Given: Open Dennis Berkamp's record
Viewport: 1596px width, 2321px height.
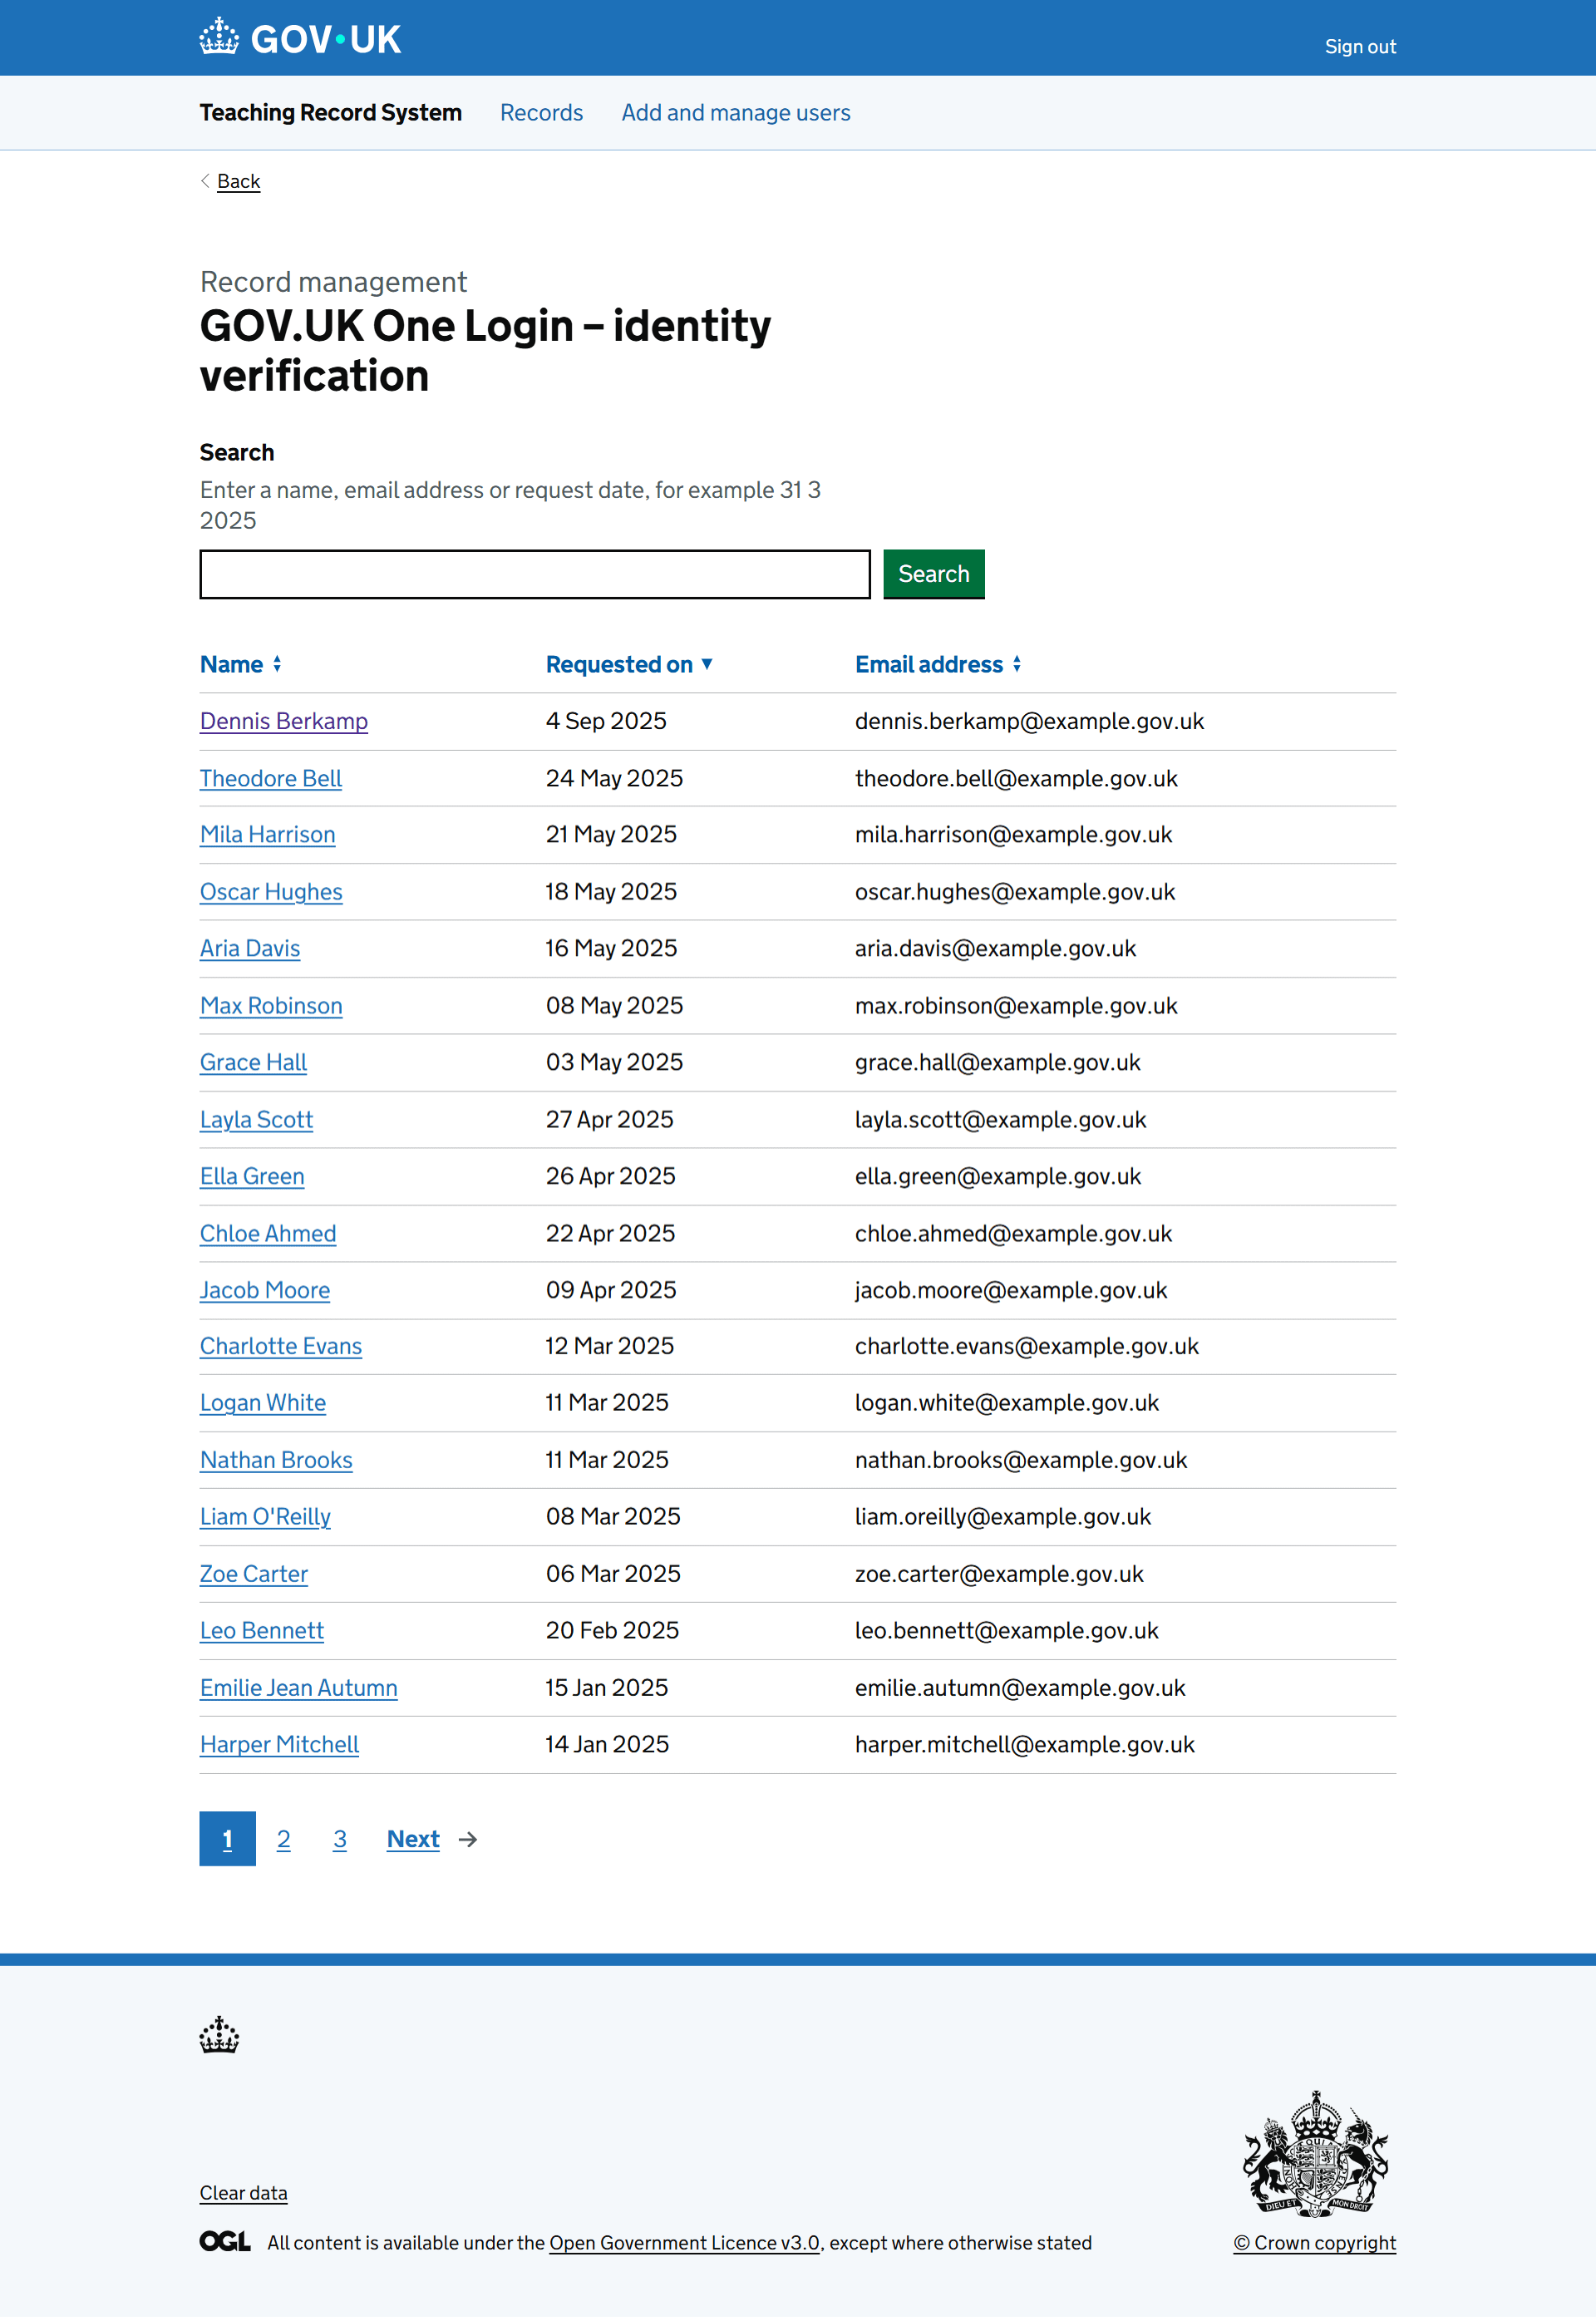Looking at the screenshot, I should pos(283,721).
